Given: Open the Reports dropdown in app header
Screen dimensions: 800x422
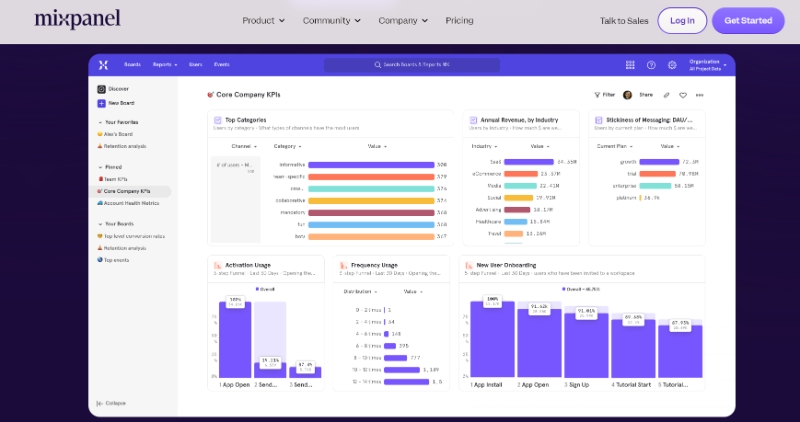Looking at the screenshot, I should (x=165, y=65).
